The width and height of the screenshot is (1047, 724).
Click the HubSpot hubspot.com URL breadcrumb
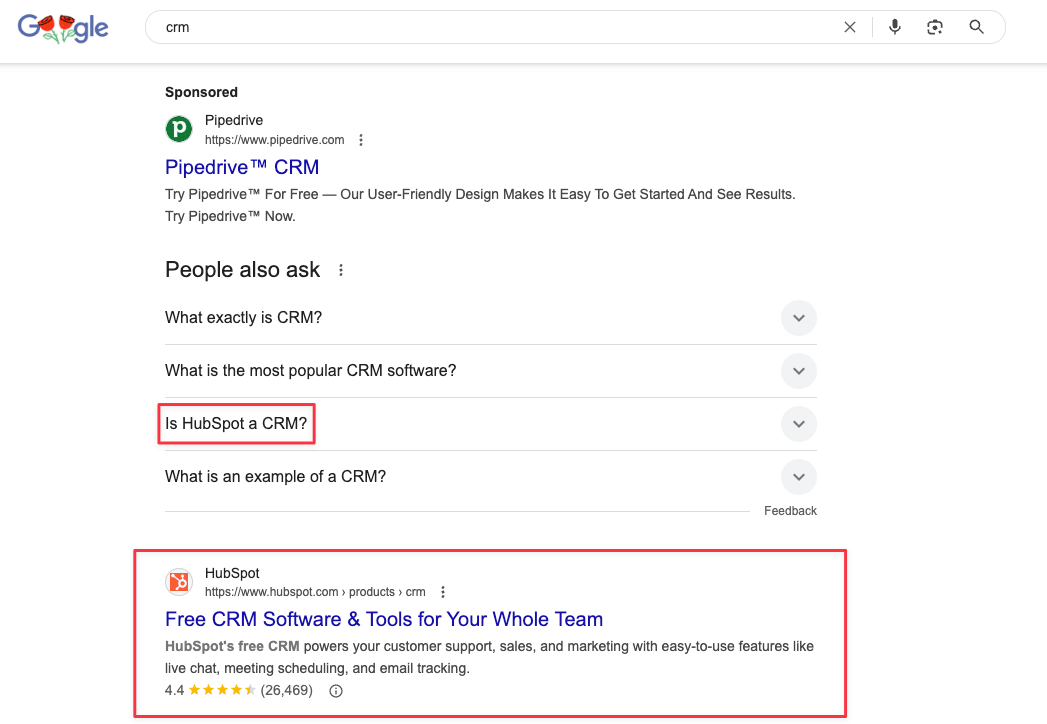click(x=315, y=592)
